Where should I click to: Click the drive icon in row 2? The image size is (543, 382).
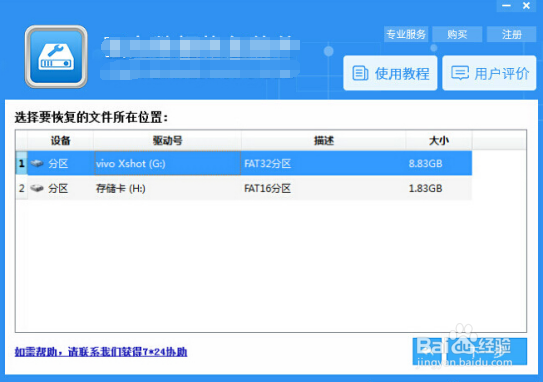(37, 188)
